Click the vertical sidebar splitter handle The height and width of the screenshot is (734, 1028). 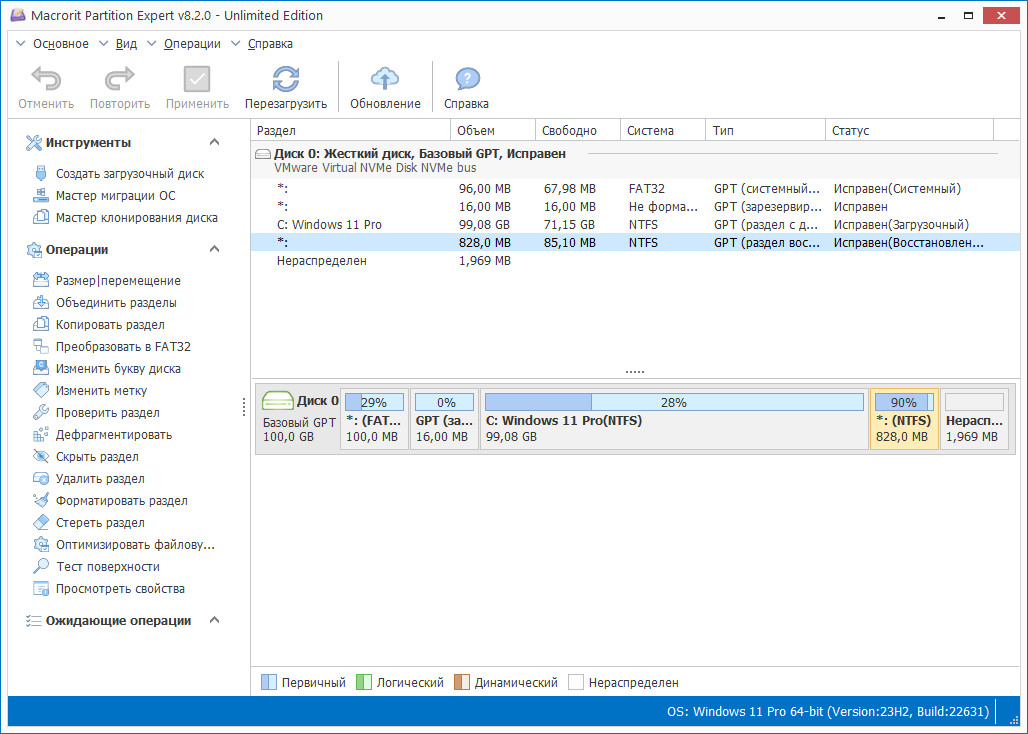244,407
